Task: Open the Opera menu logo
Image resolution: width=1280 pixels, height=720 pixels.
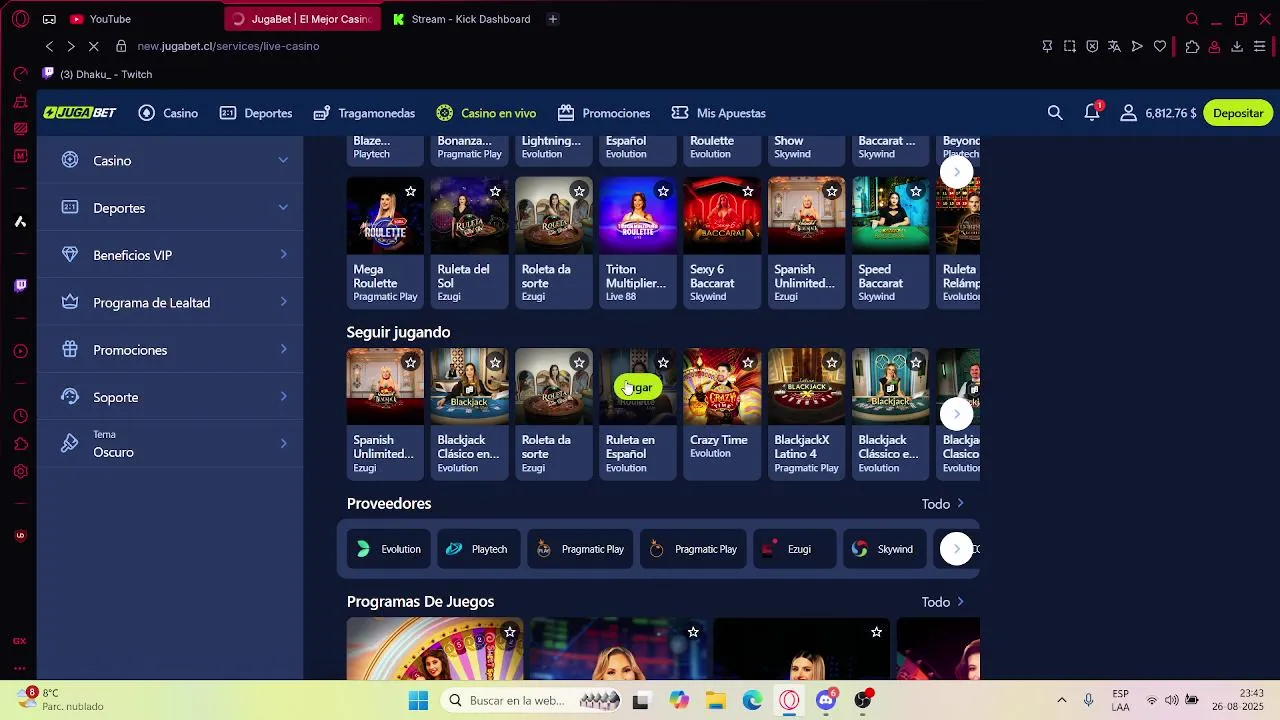Action: click(x=21, y=19)
